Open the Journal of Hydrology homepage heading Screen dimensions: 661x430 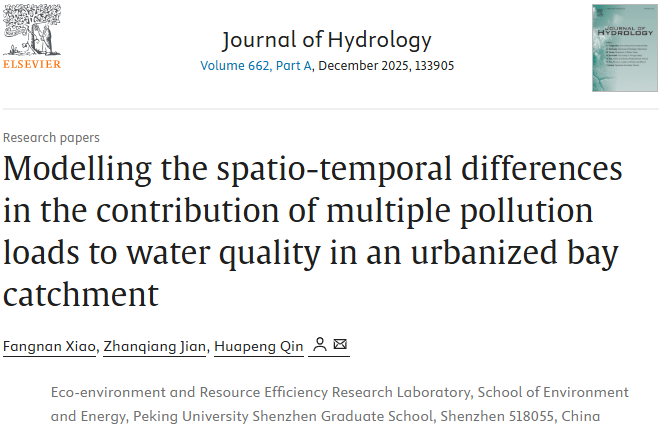pyautogui.click(x=326, y=39)
